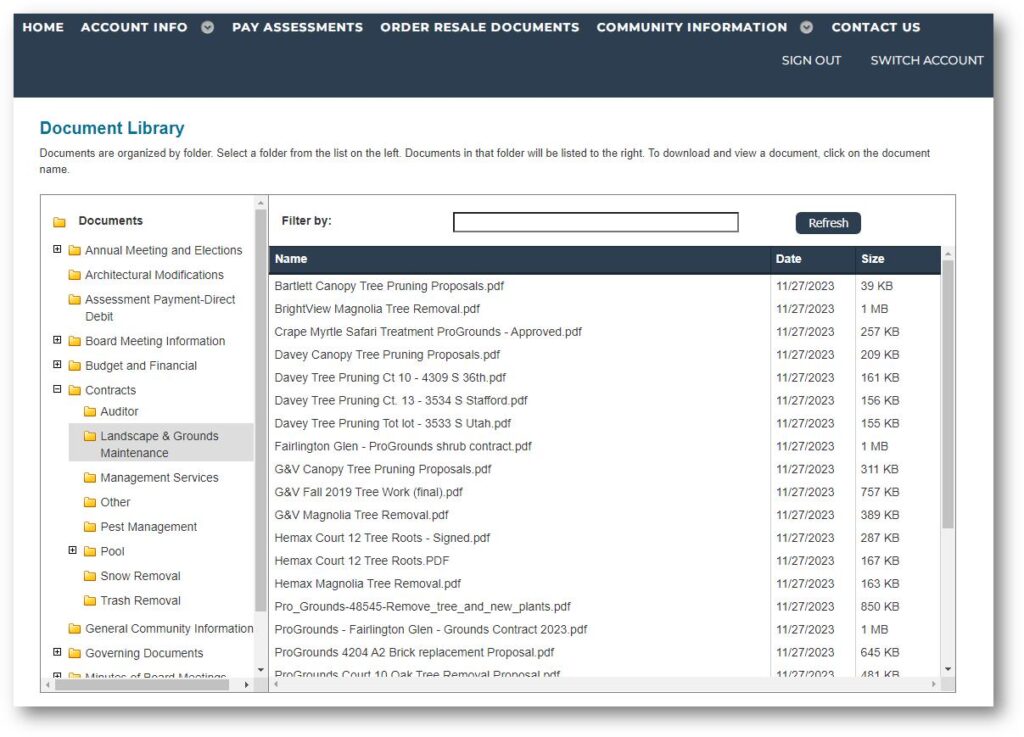Go to the Home page
Viewport: 1024px width, 737px height.
coord(43,27)
